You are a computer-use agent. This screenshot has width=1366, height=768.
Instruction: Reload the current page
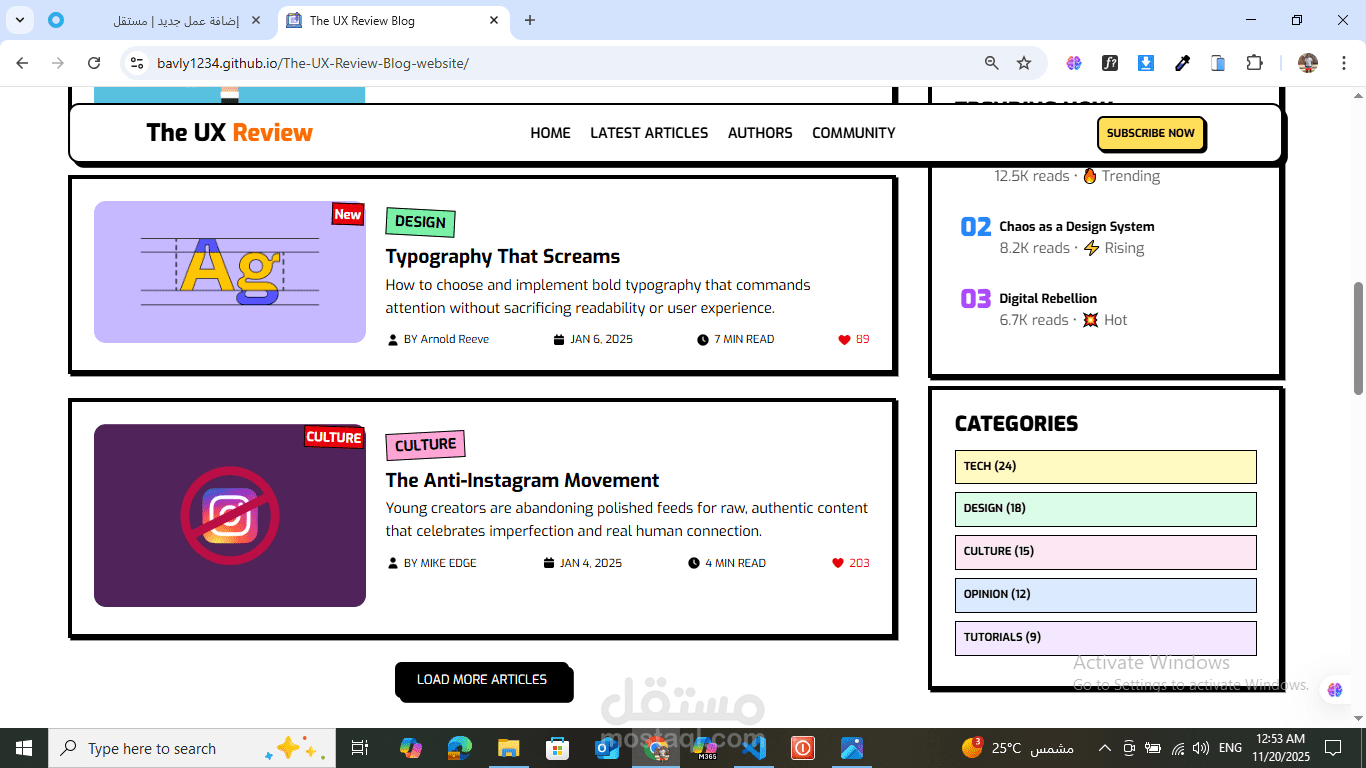pyautogui.click(x=94, y=63)
